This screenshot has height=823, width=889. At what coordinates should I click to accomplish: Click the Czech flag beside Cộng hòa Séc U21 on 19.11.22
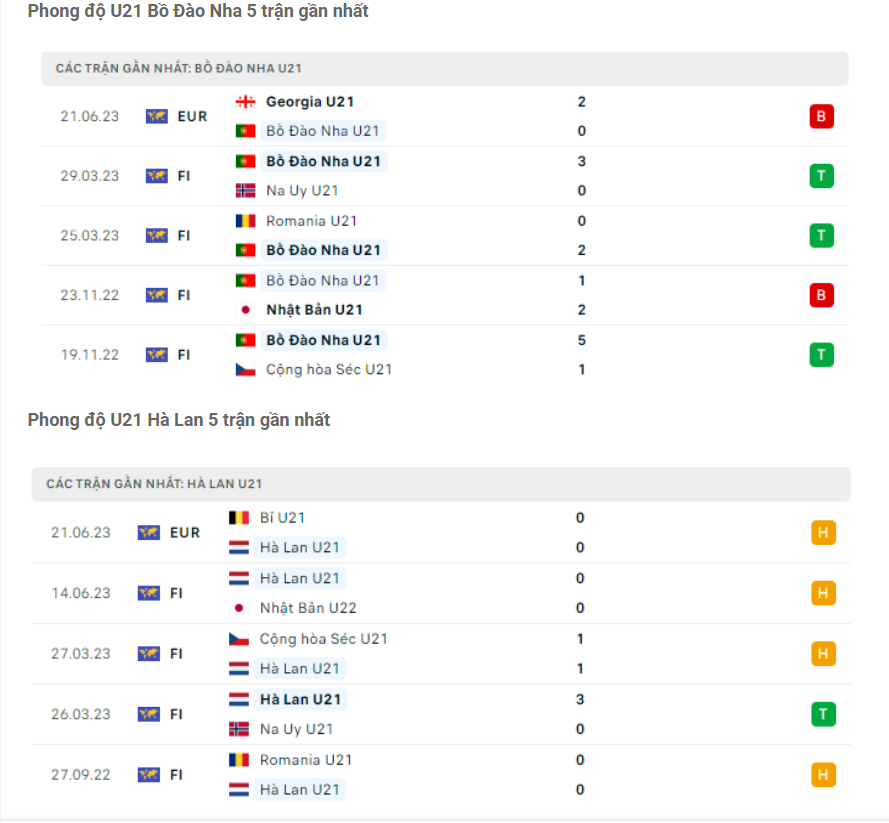point(245,370)
